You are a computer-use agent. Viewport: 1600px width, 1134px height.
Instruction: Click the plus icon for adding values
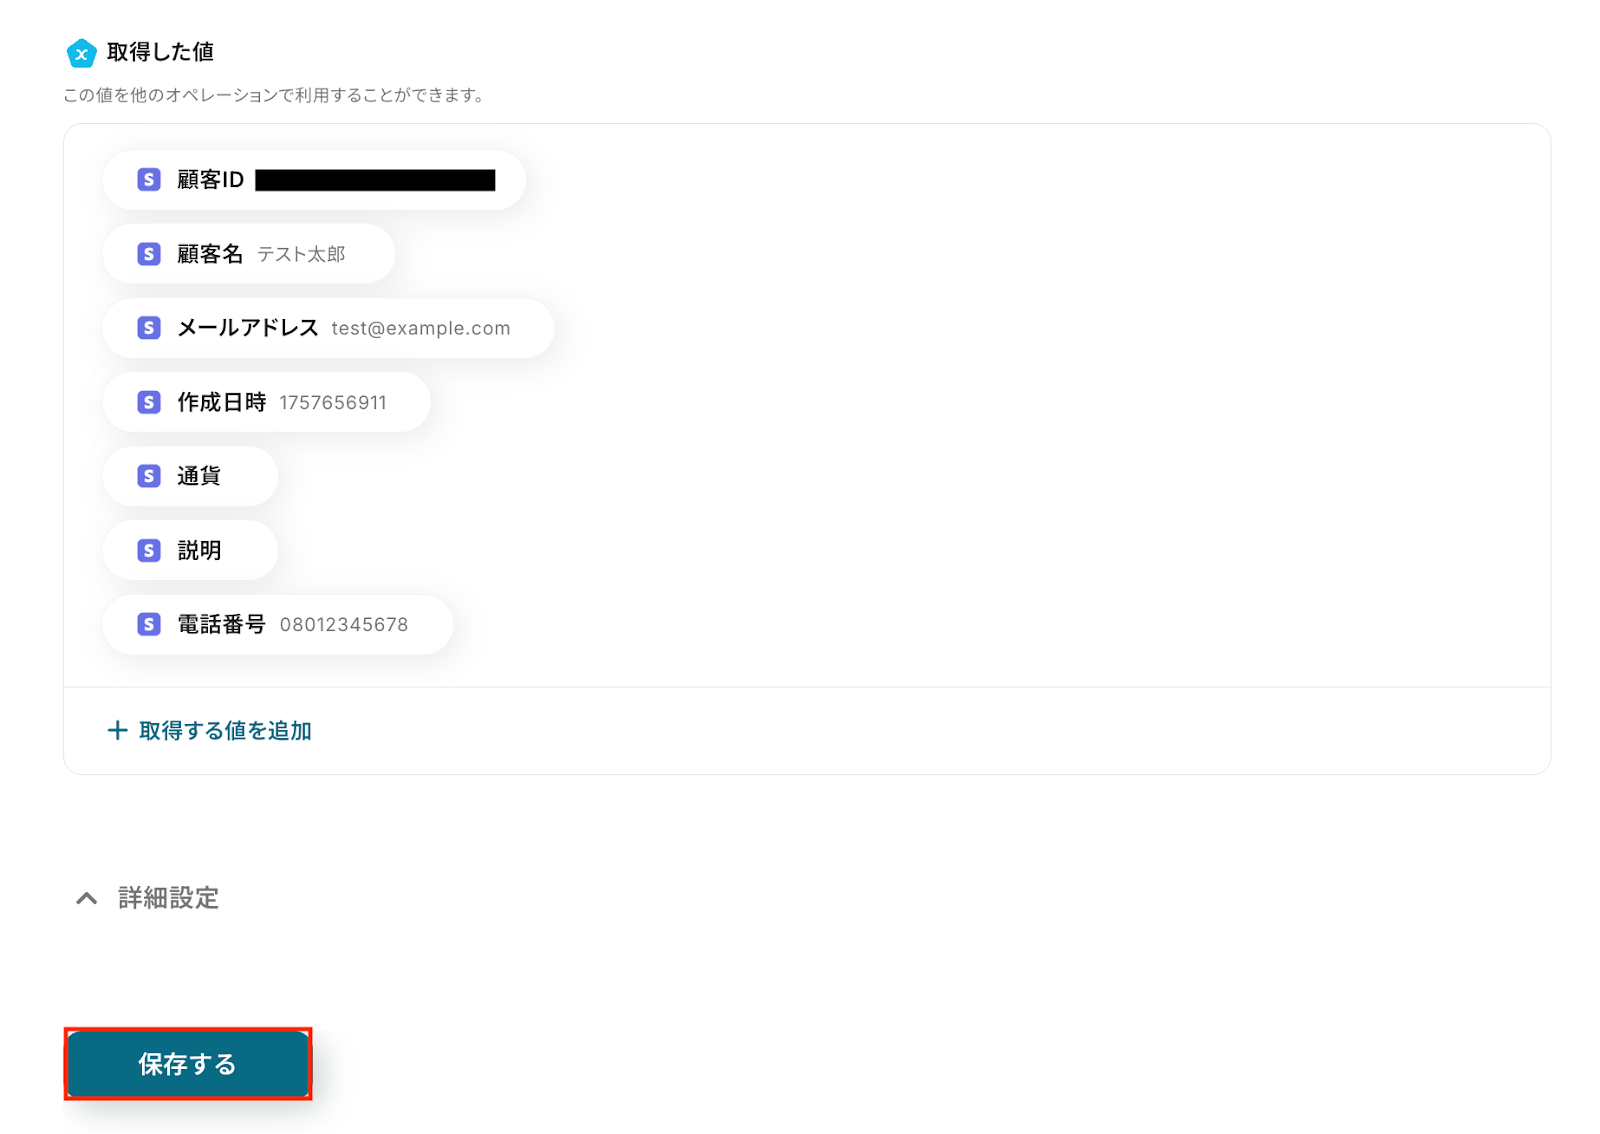[x=117, y=731]
